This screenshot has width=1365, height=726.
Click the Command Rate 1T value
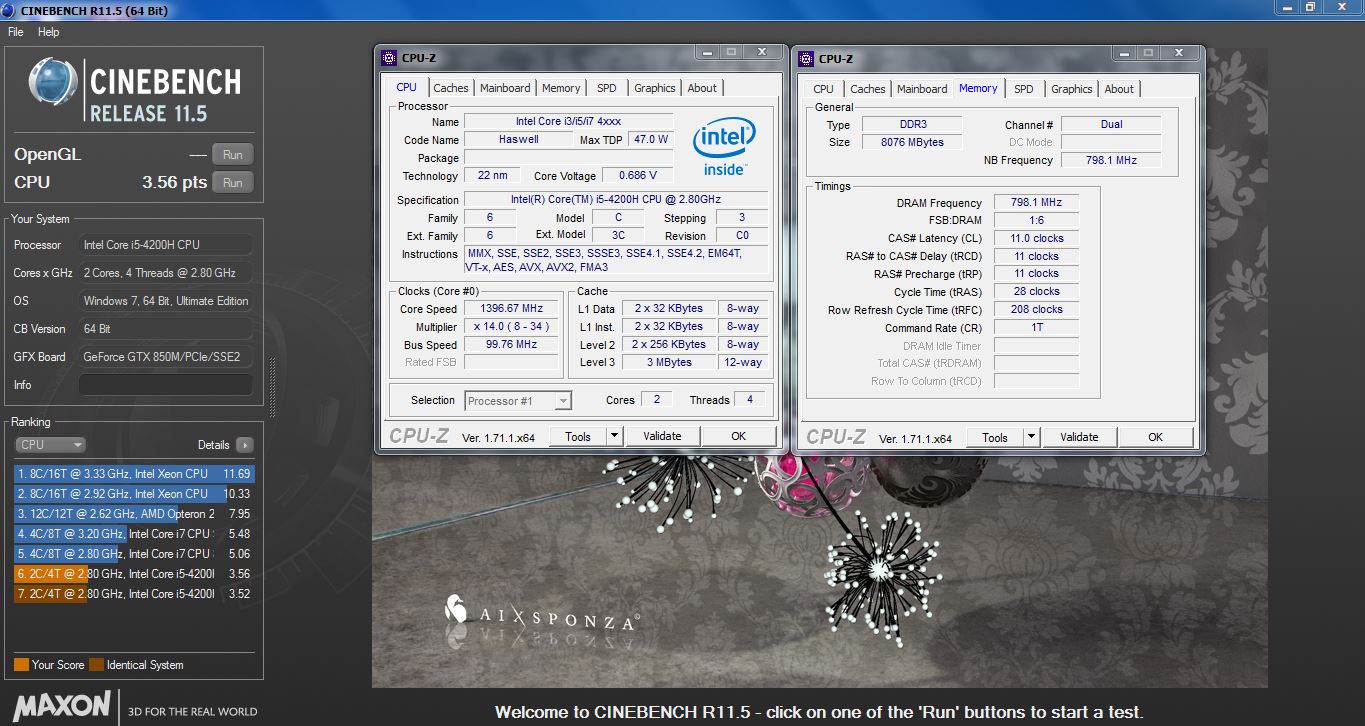(1036, 328)
